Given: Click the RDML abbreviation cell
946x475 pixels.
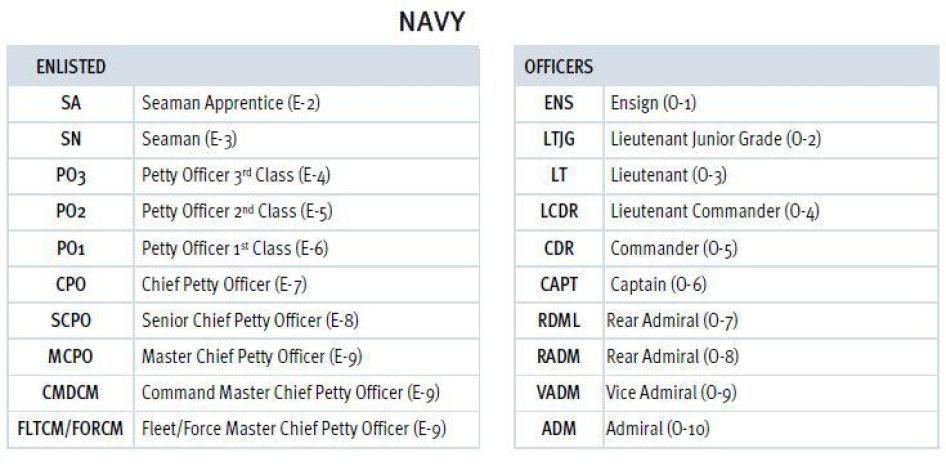Looking at the screenshot, I should click(558, 321).
